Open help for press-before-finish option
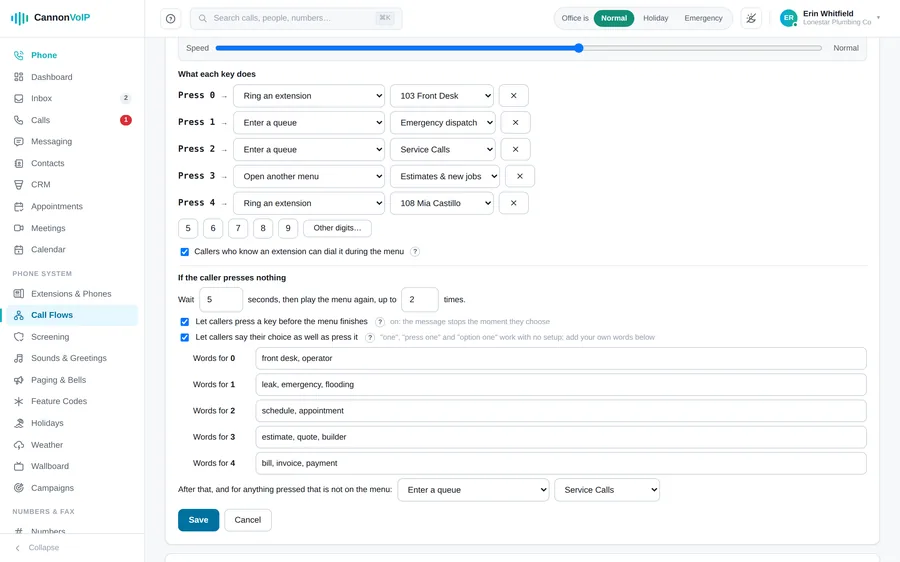The image size is (900, 562). pyautogui.click(x=379, y=322)
